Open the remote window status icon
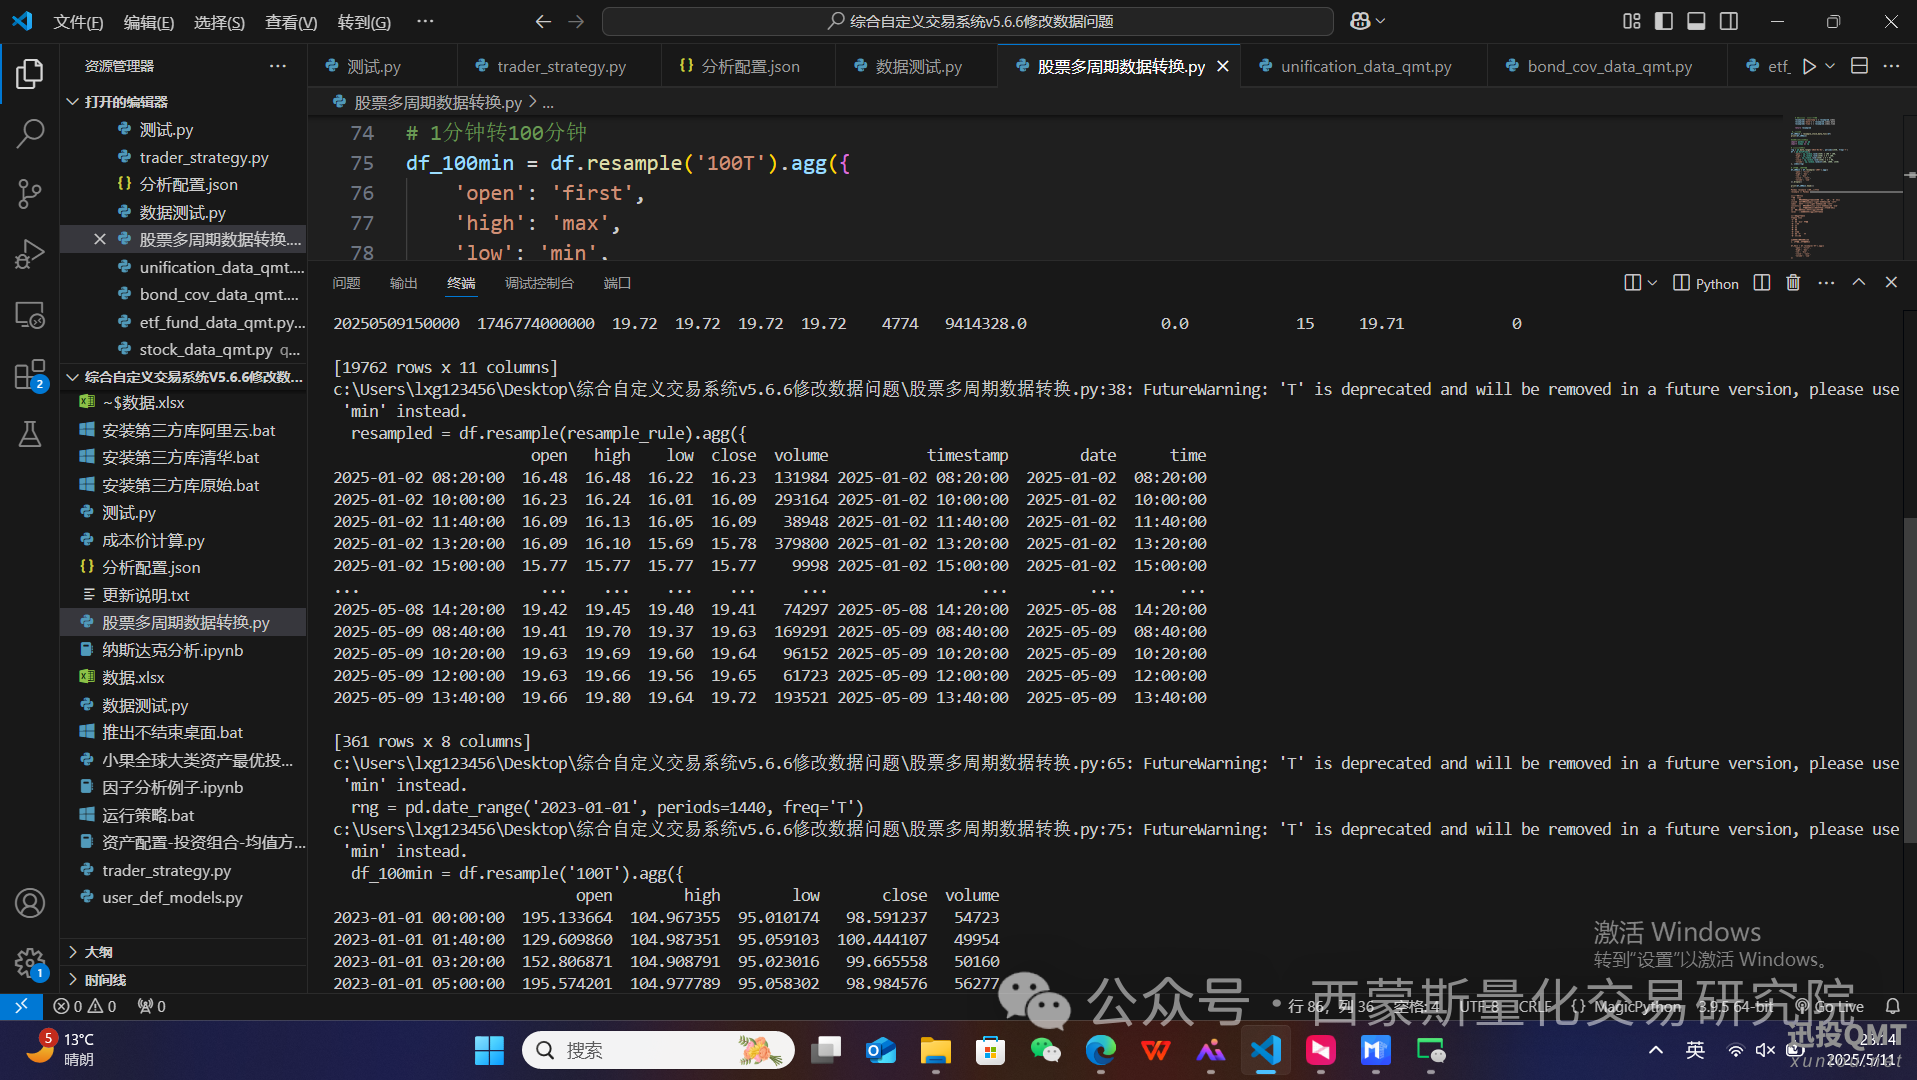This screenshot has height=1080, width=1917. [21, 1006]
